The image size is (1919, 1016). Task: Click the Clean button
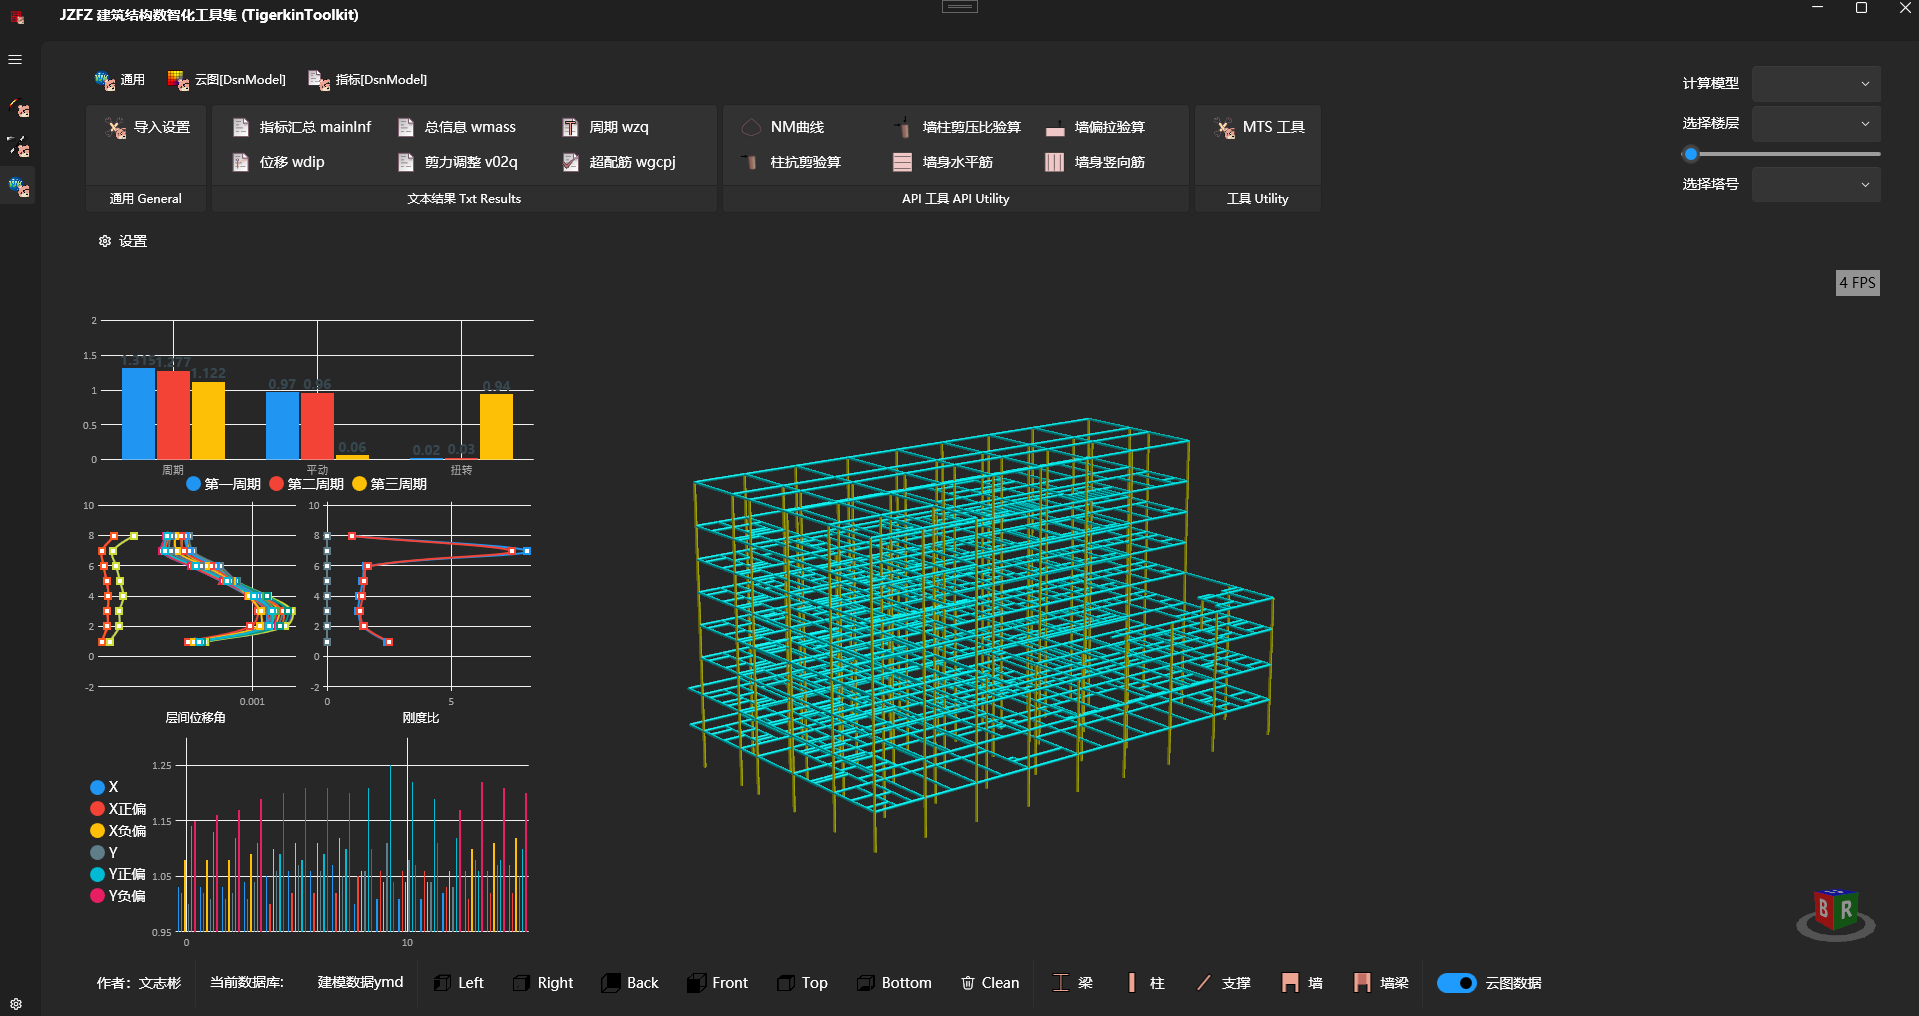click(989, 983)
